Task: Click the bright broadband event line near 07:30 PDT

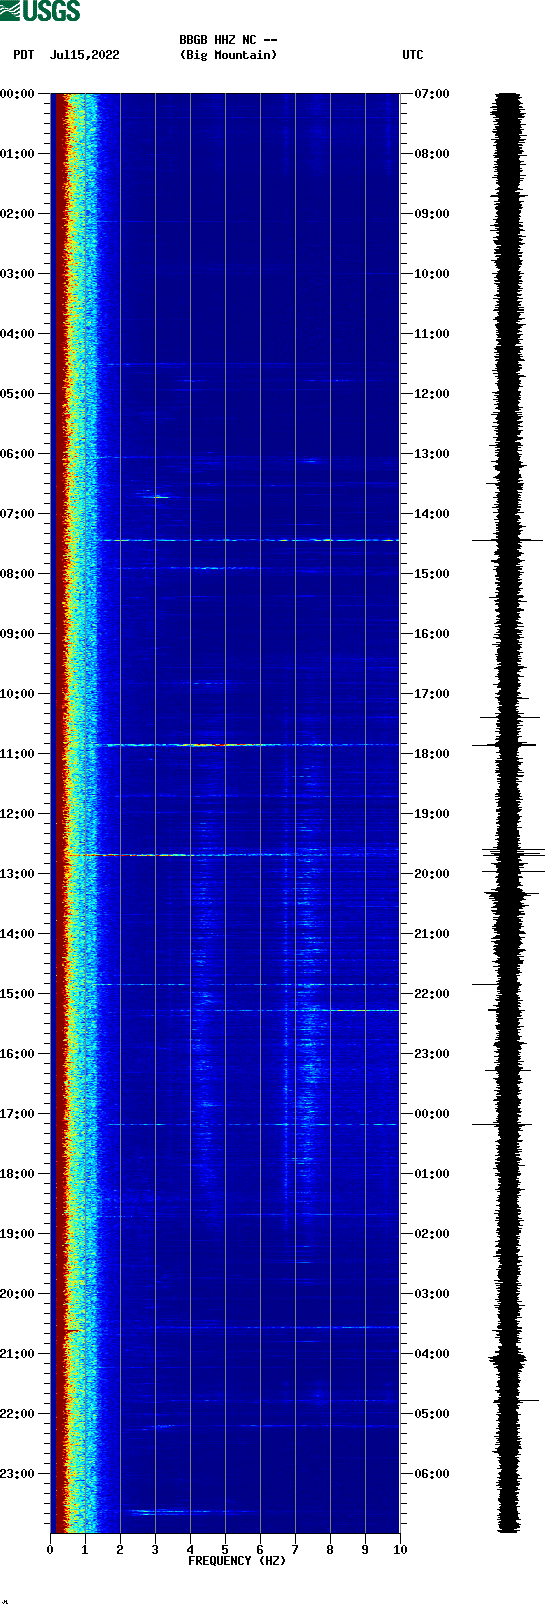Action: click(250, 540)
